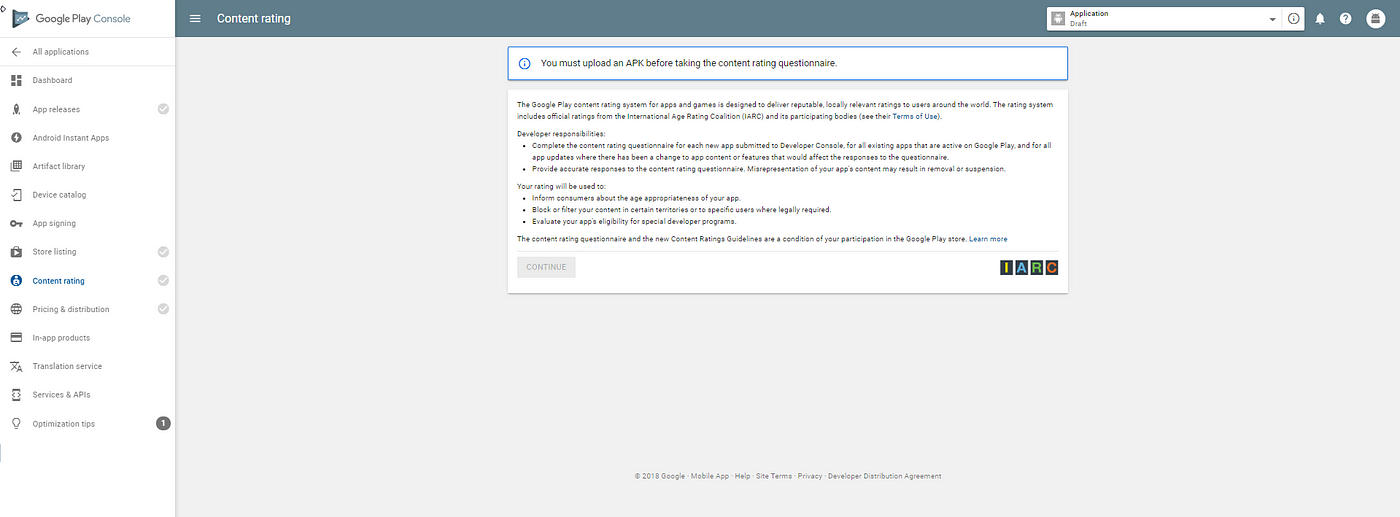Click the CONTINUE button
Screen dimensions: 1400x517
coord(546,267)
